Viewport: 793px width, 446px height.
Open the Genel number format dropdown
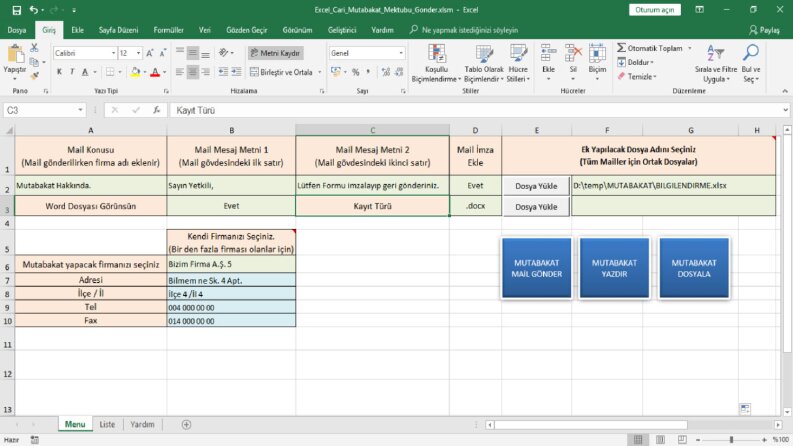tap(401, 53)
